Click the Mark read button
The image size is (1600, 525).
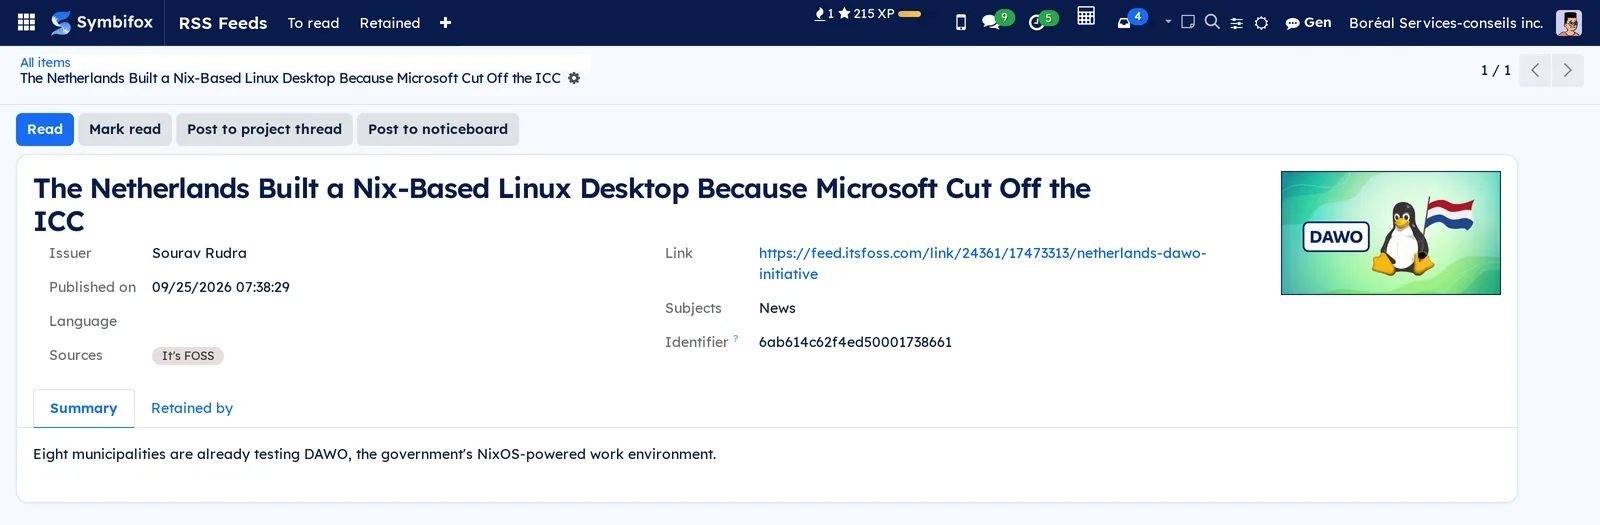125,129
